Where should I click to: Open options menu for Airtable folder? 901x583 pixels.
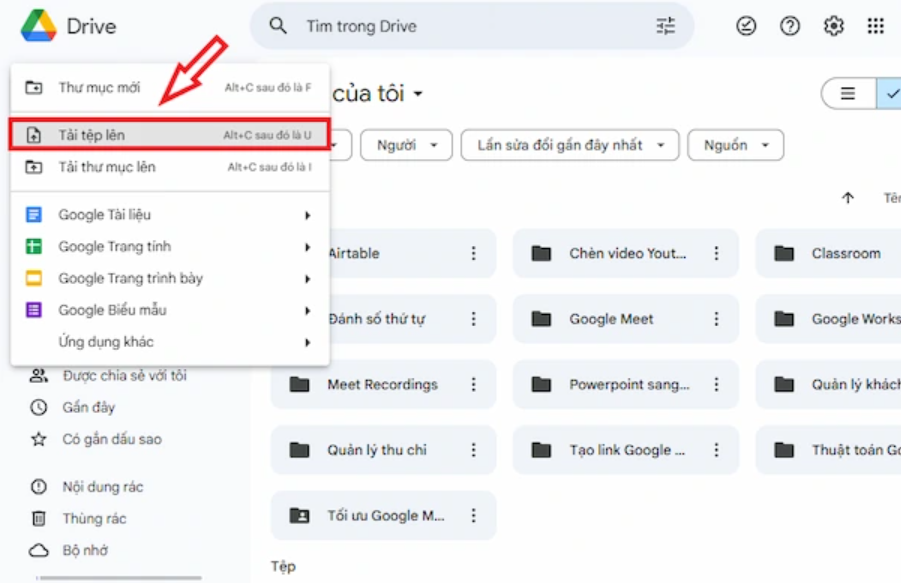click(x=474, y=253)
